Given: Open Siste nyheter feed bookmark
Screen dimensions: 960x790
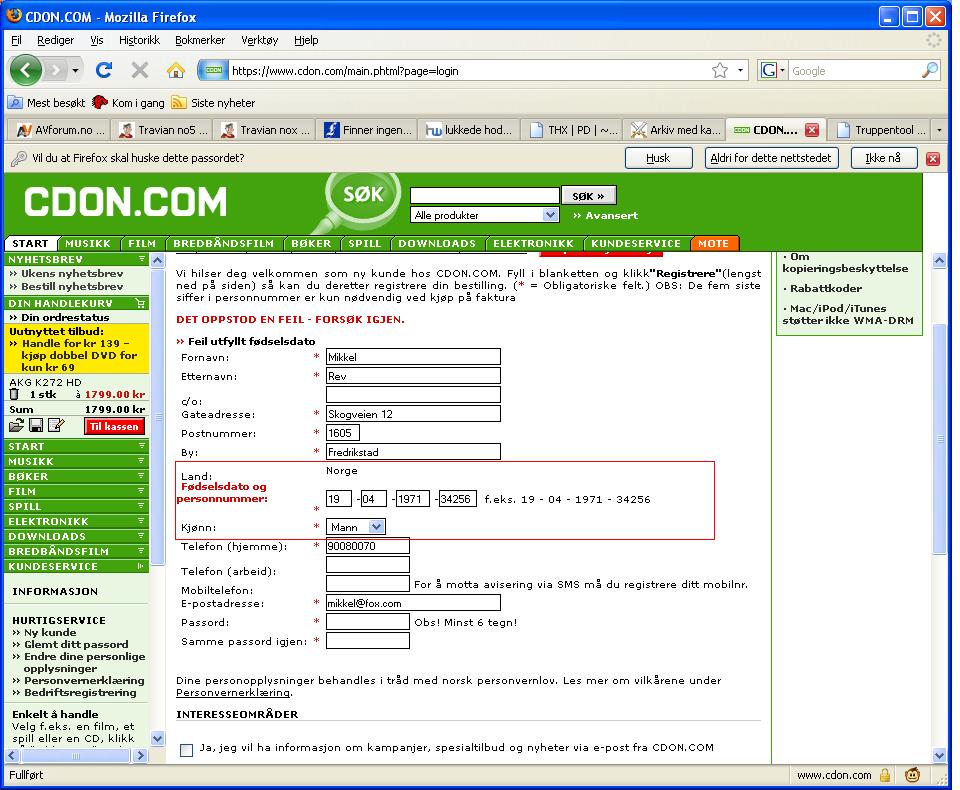Looking at the screenshot, I should (x=214, y=103).
